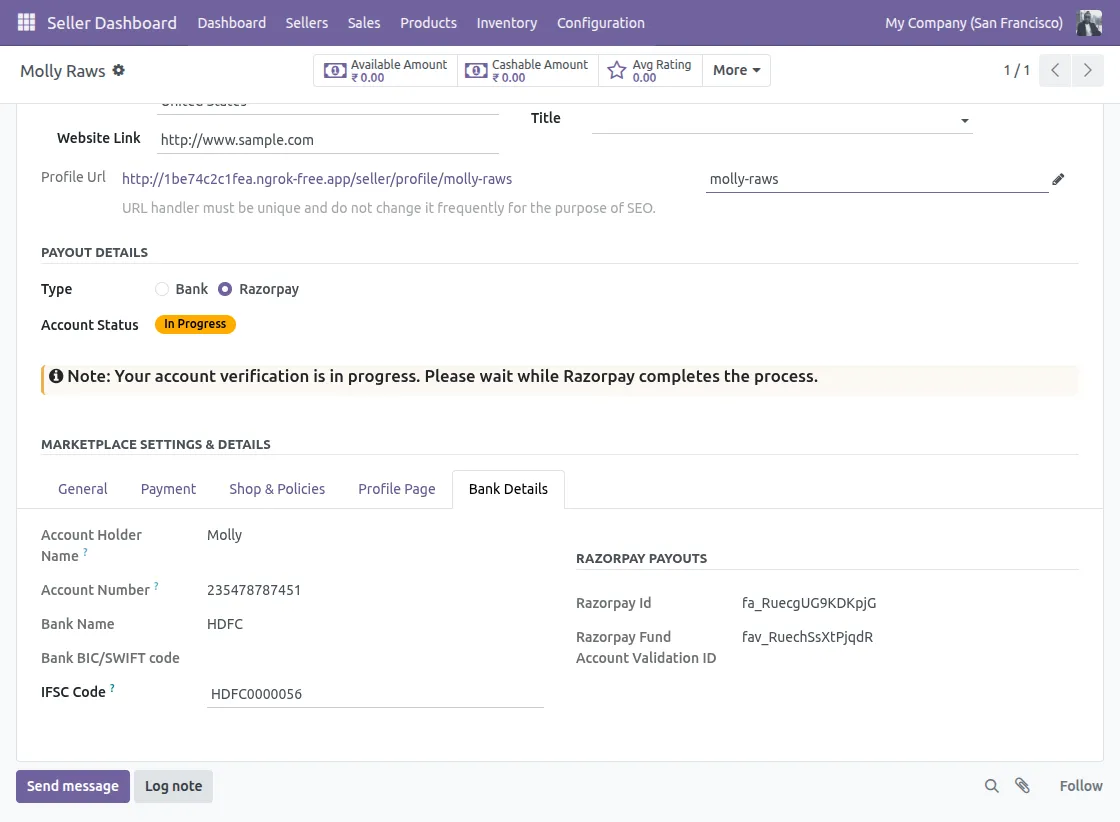Expand the More dropdown

(736, 71)
